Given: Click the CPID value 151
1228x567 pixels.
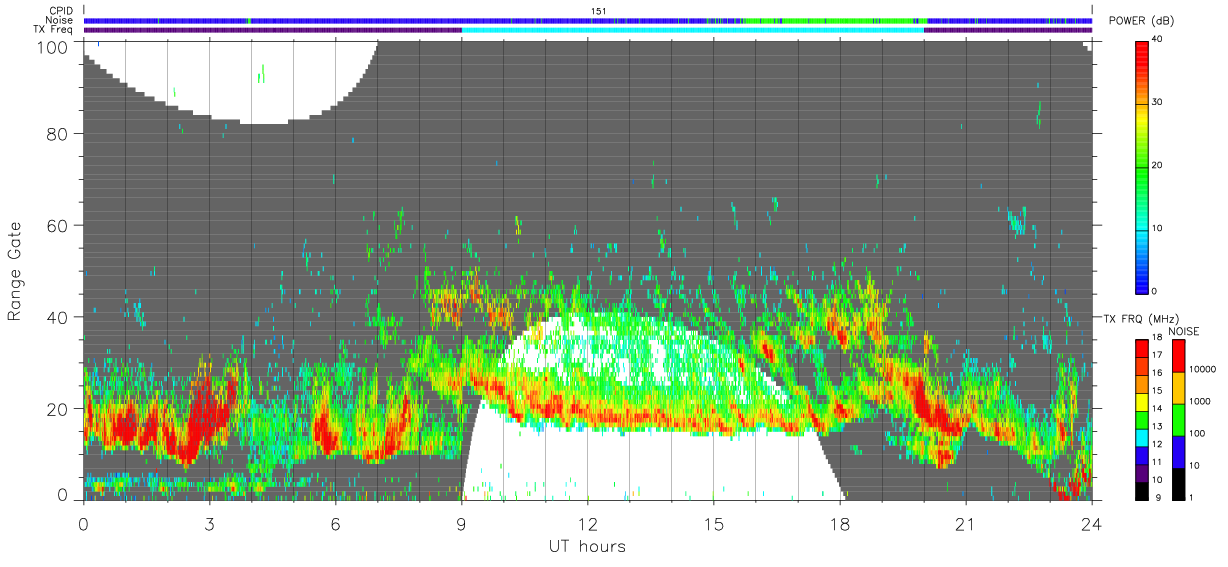Looking at the screenshot, I should (x=598, y=11).
